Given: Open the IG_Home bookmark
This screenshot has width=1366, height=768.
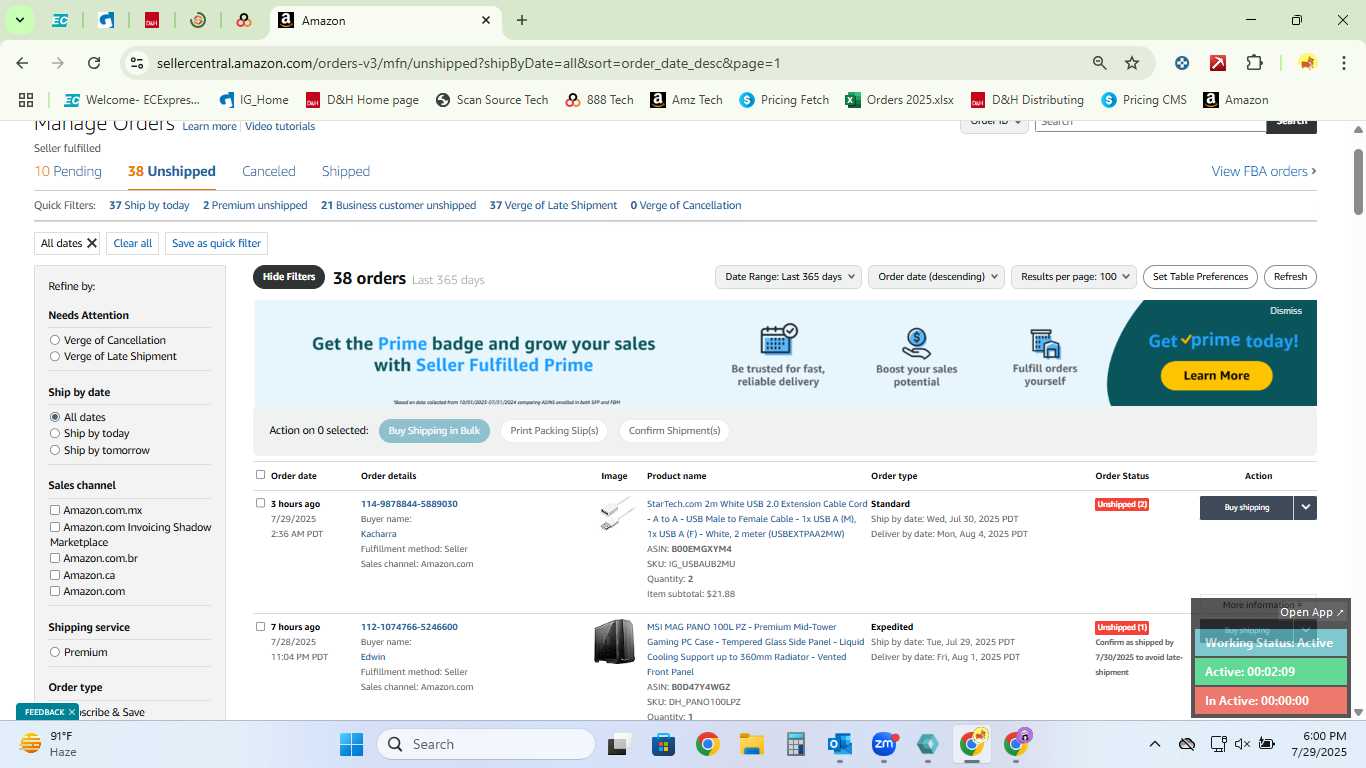Looking at the screenshot, I should tap(254, 100).
